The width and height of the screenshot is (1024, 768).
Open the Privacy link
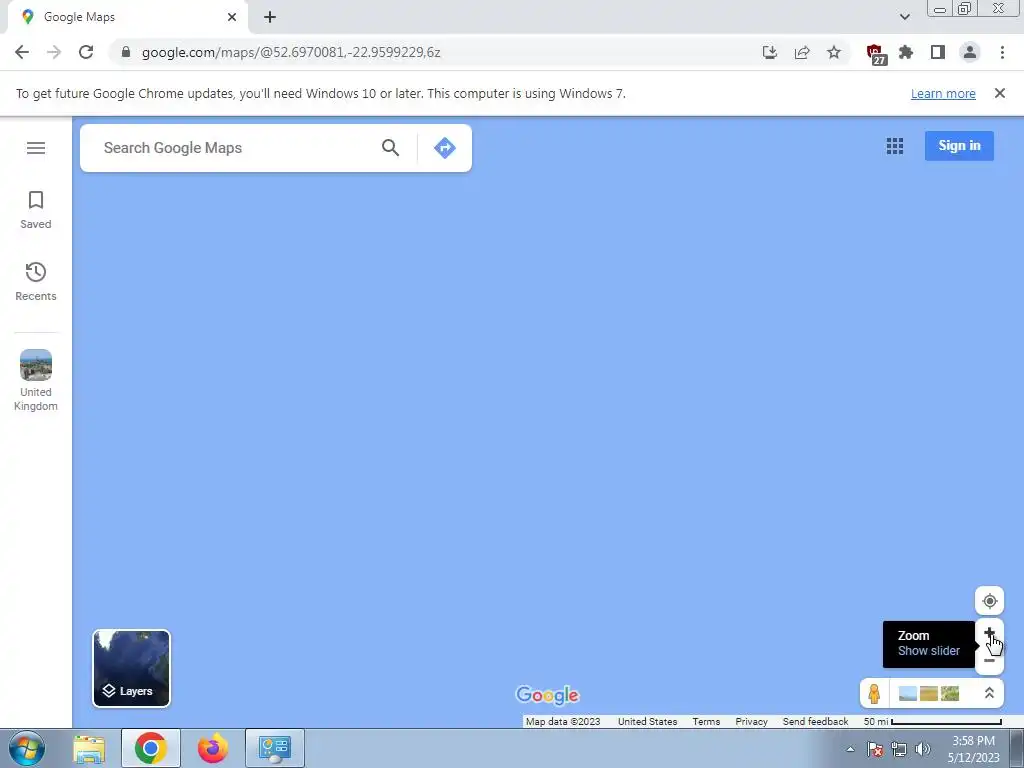(x=751, y=722)
